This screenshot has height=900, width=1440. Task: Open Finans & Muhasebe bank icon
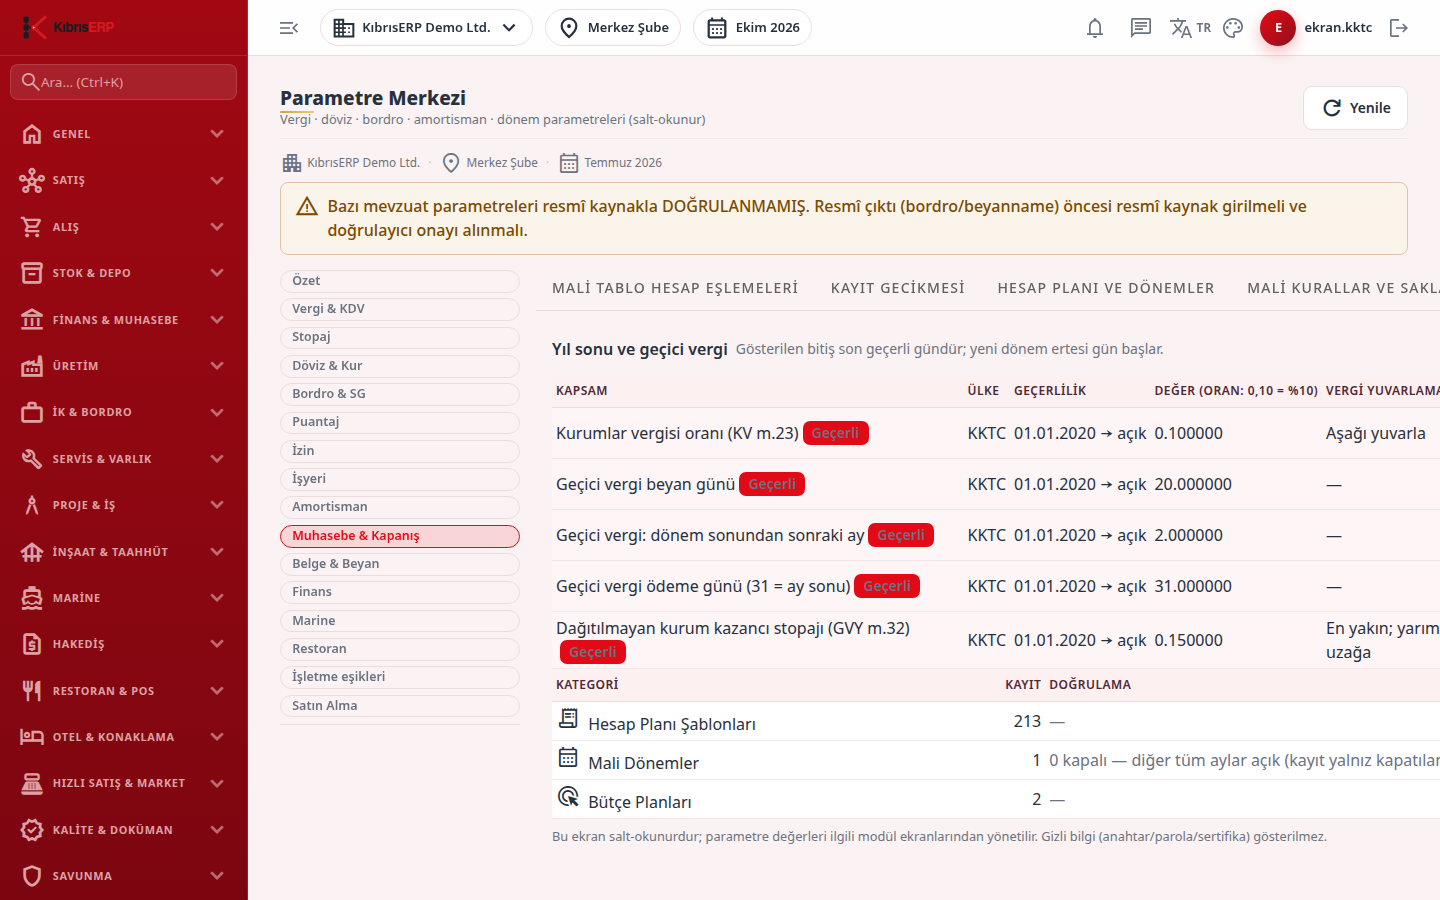(32, 320)
